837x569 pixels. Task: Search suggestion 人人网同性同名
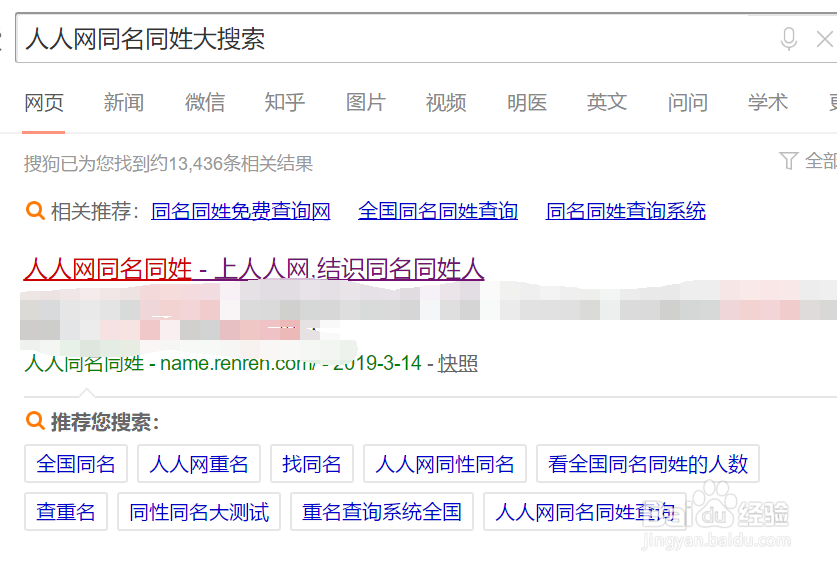point(445,464)
